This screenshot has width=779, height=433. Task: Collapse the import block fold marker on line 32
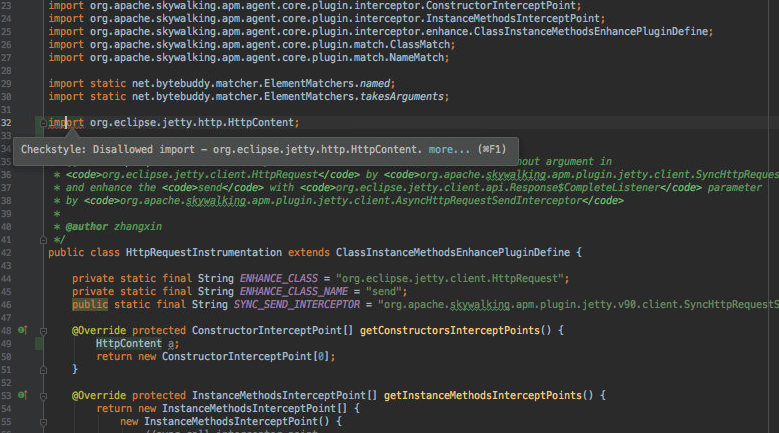point(43,123)
